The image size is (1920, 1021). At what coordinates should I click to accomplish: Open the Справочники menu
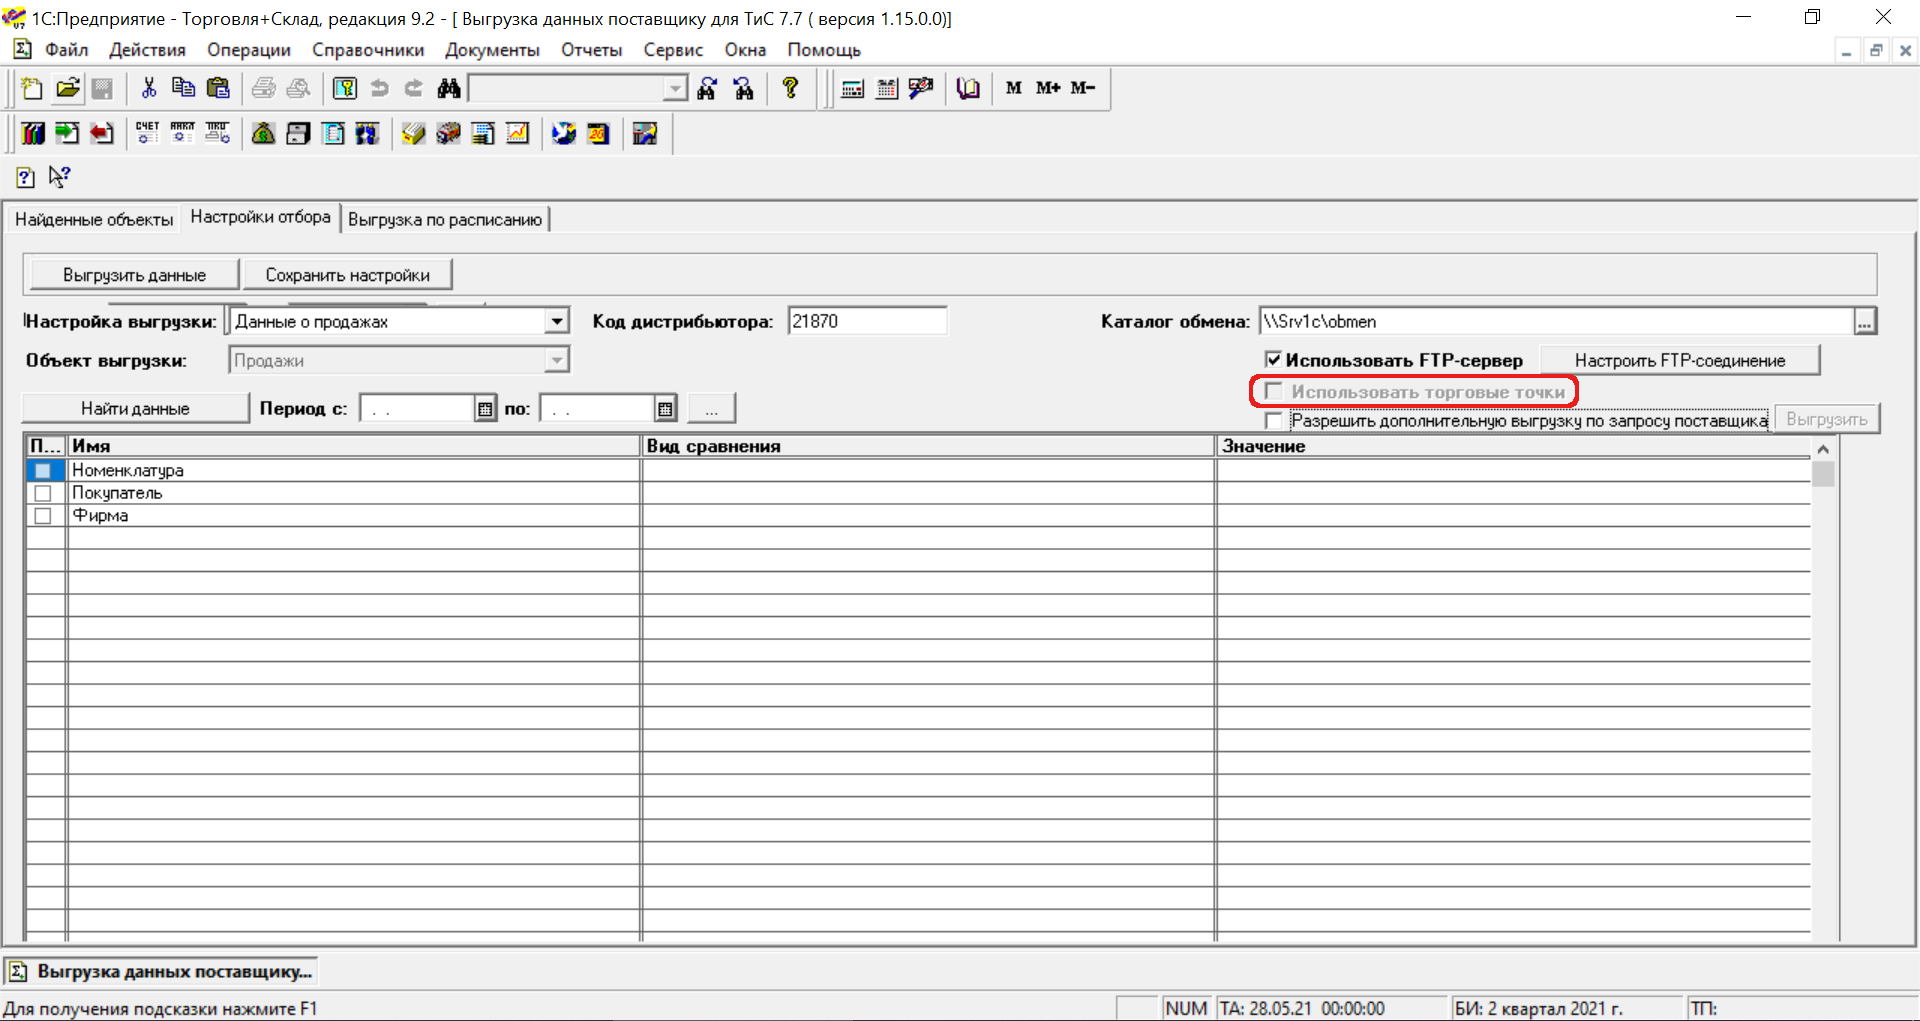pos(368,50)
